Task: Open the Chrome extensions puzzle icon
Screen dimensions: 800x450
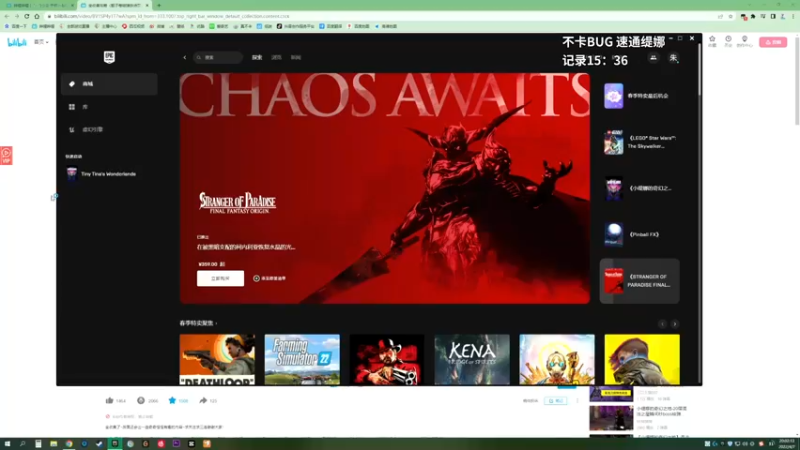Action: point(753,16)
